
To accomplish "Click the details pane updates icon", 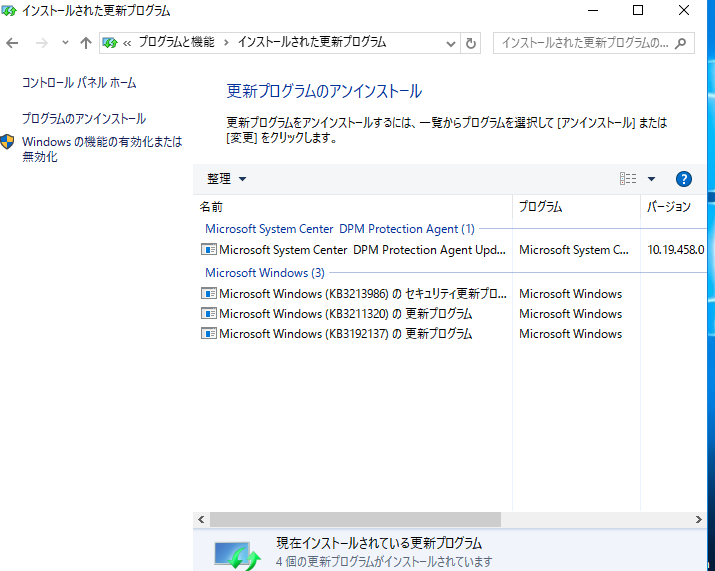I will pos(238,555).
